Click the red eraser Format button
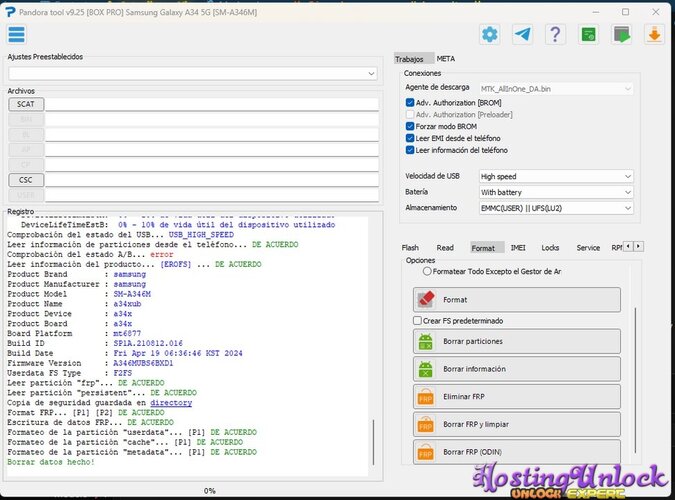675x500 pixels. tap(517, 300)
